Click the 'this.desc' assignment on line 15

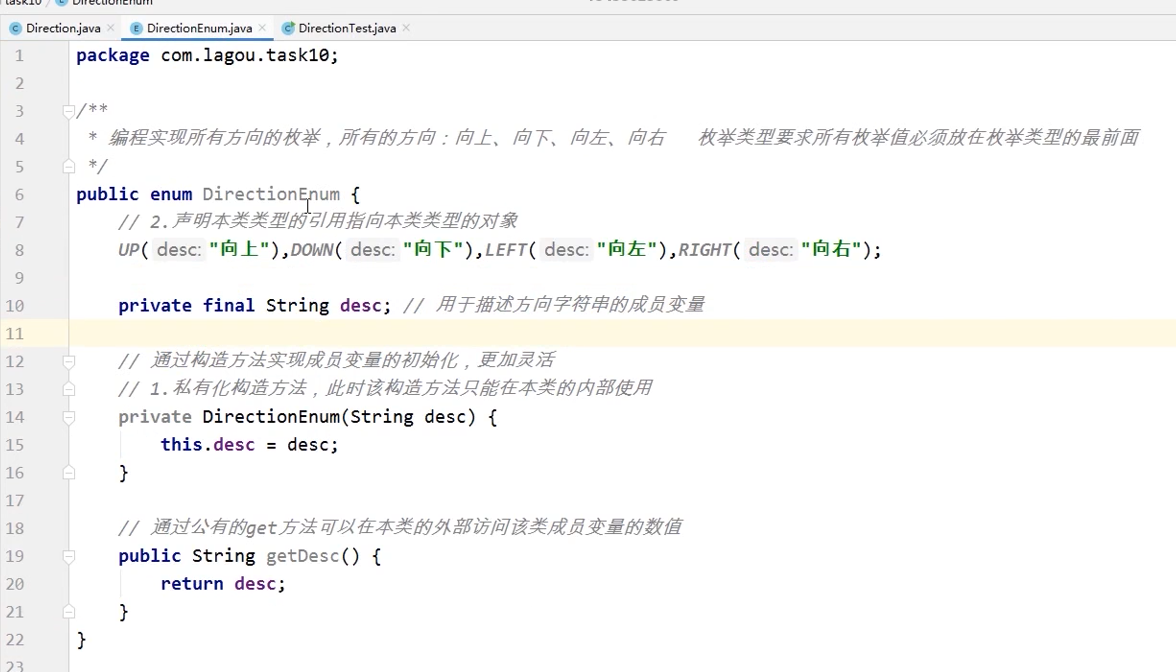click(x=249, y=445)
